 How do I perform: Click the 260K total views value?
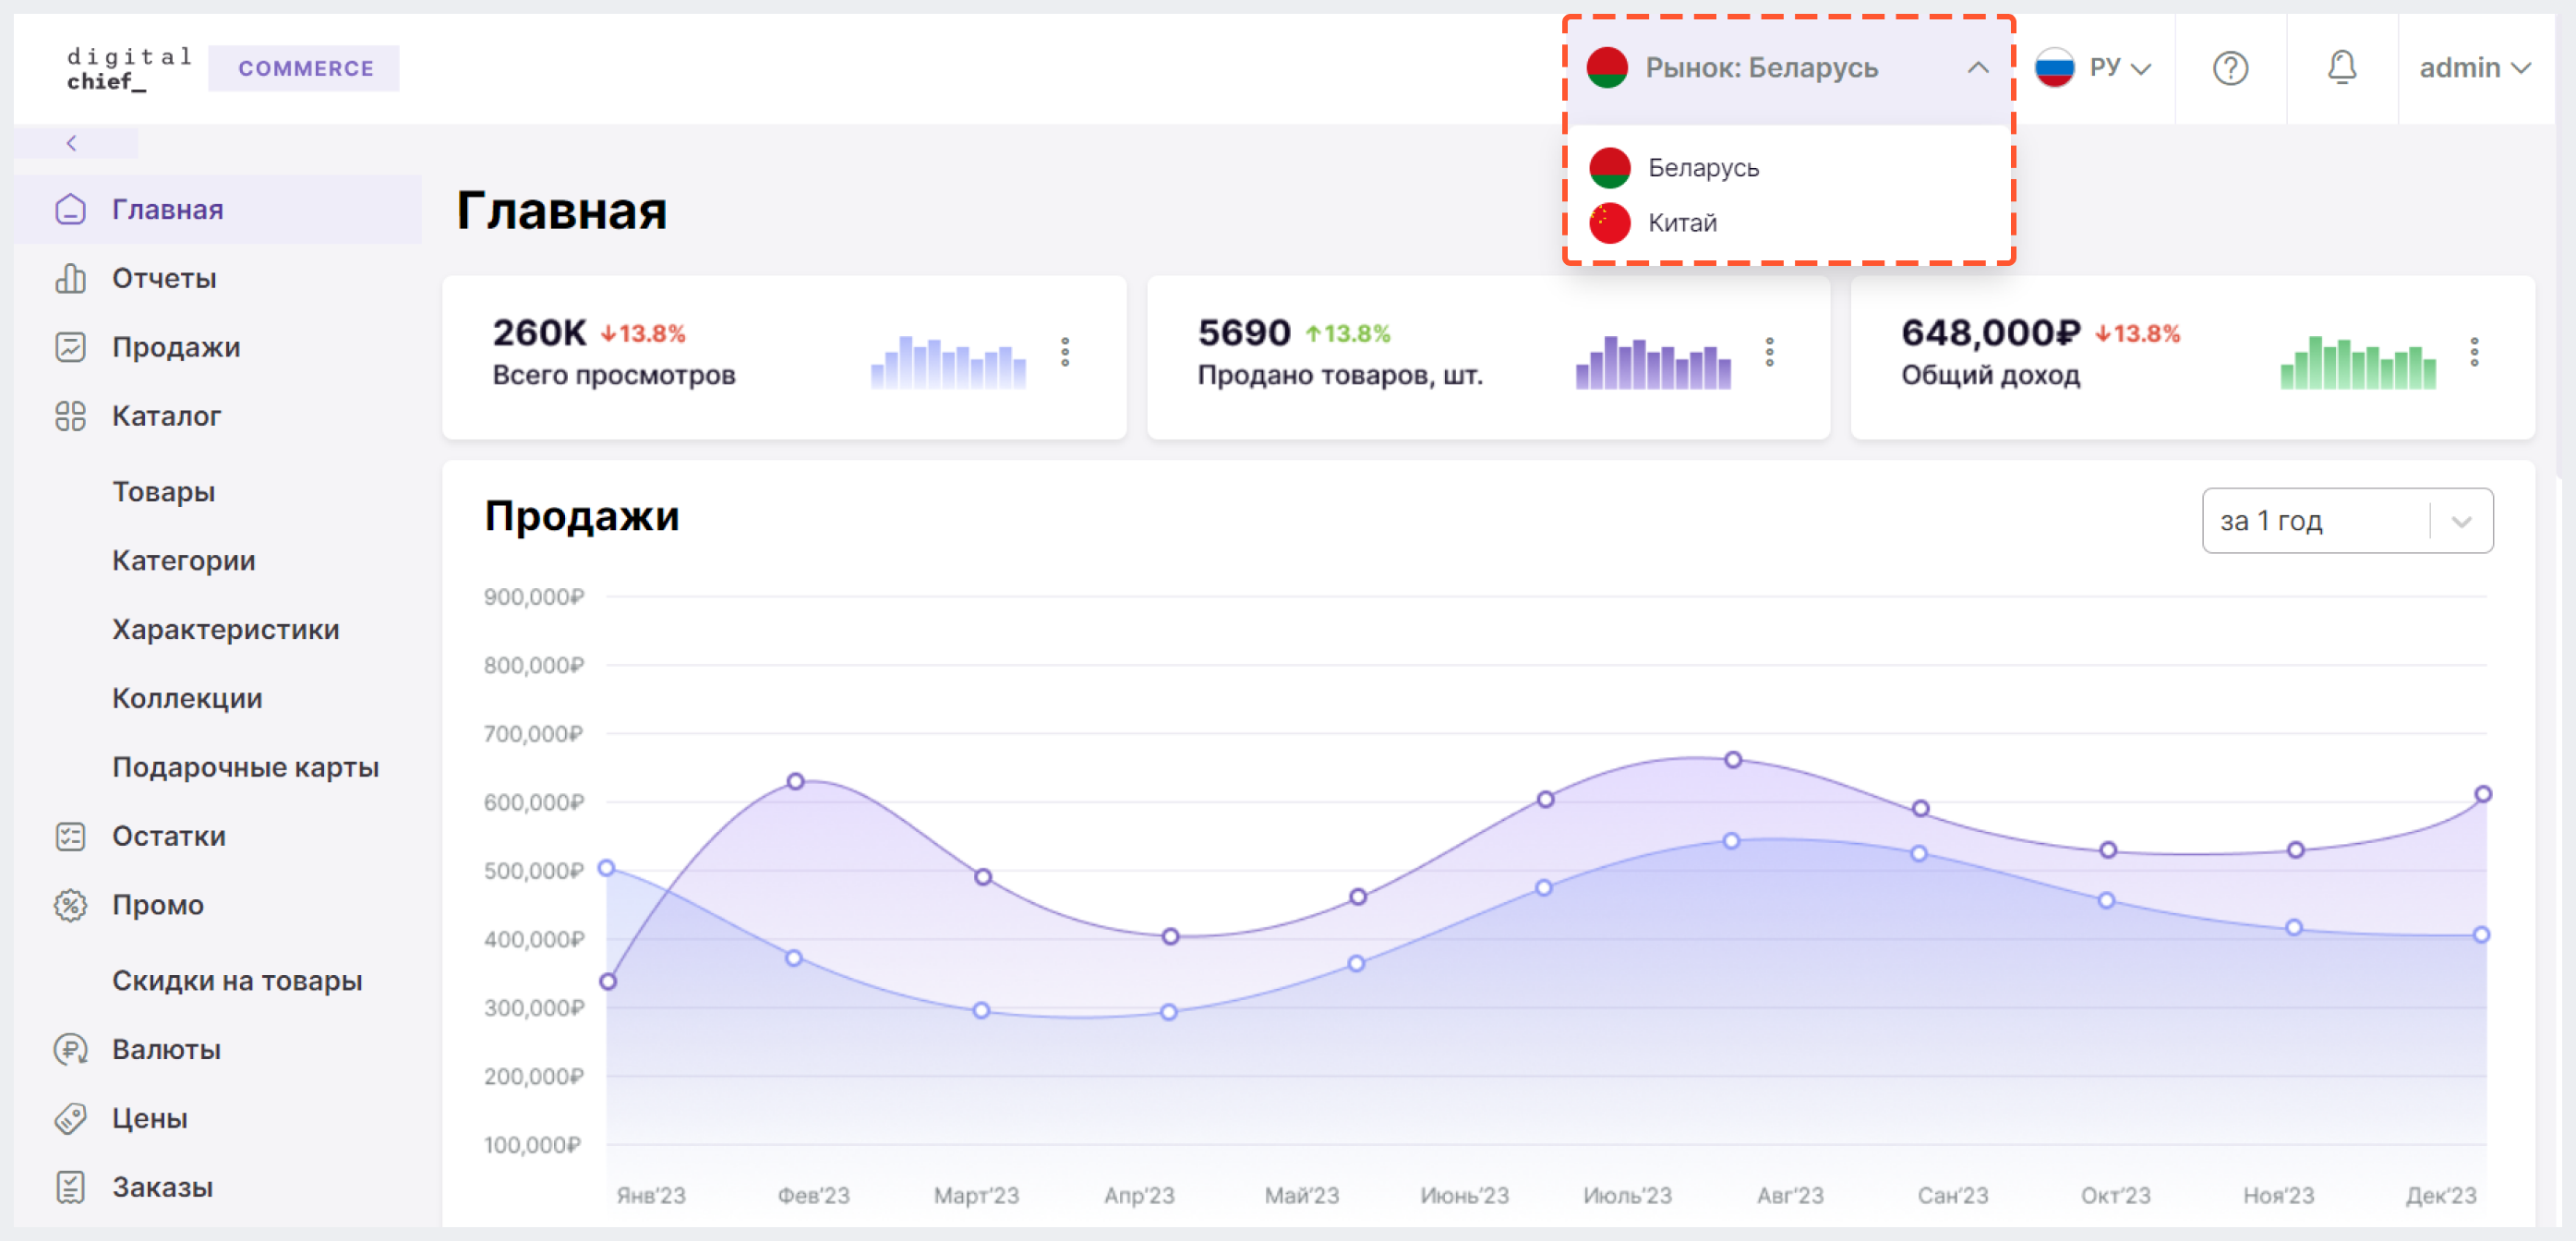click(539, 332)
